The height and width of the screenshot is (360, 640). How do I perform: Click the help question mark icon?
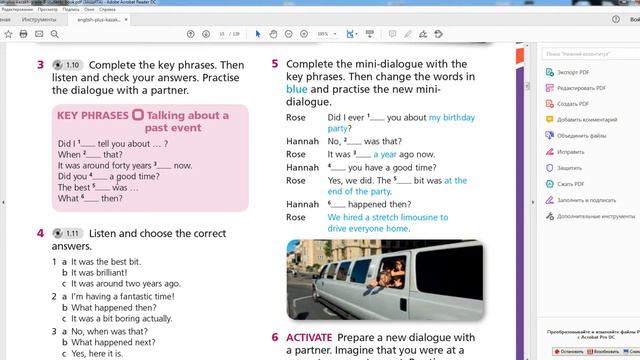616,19
